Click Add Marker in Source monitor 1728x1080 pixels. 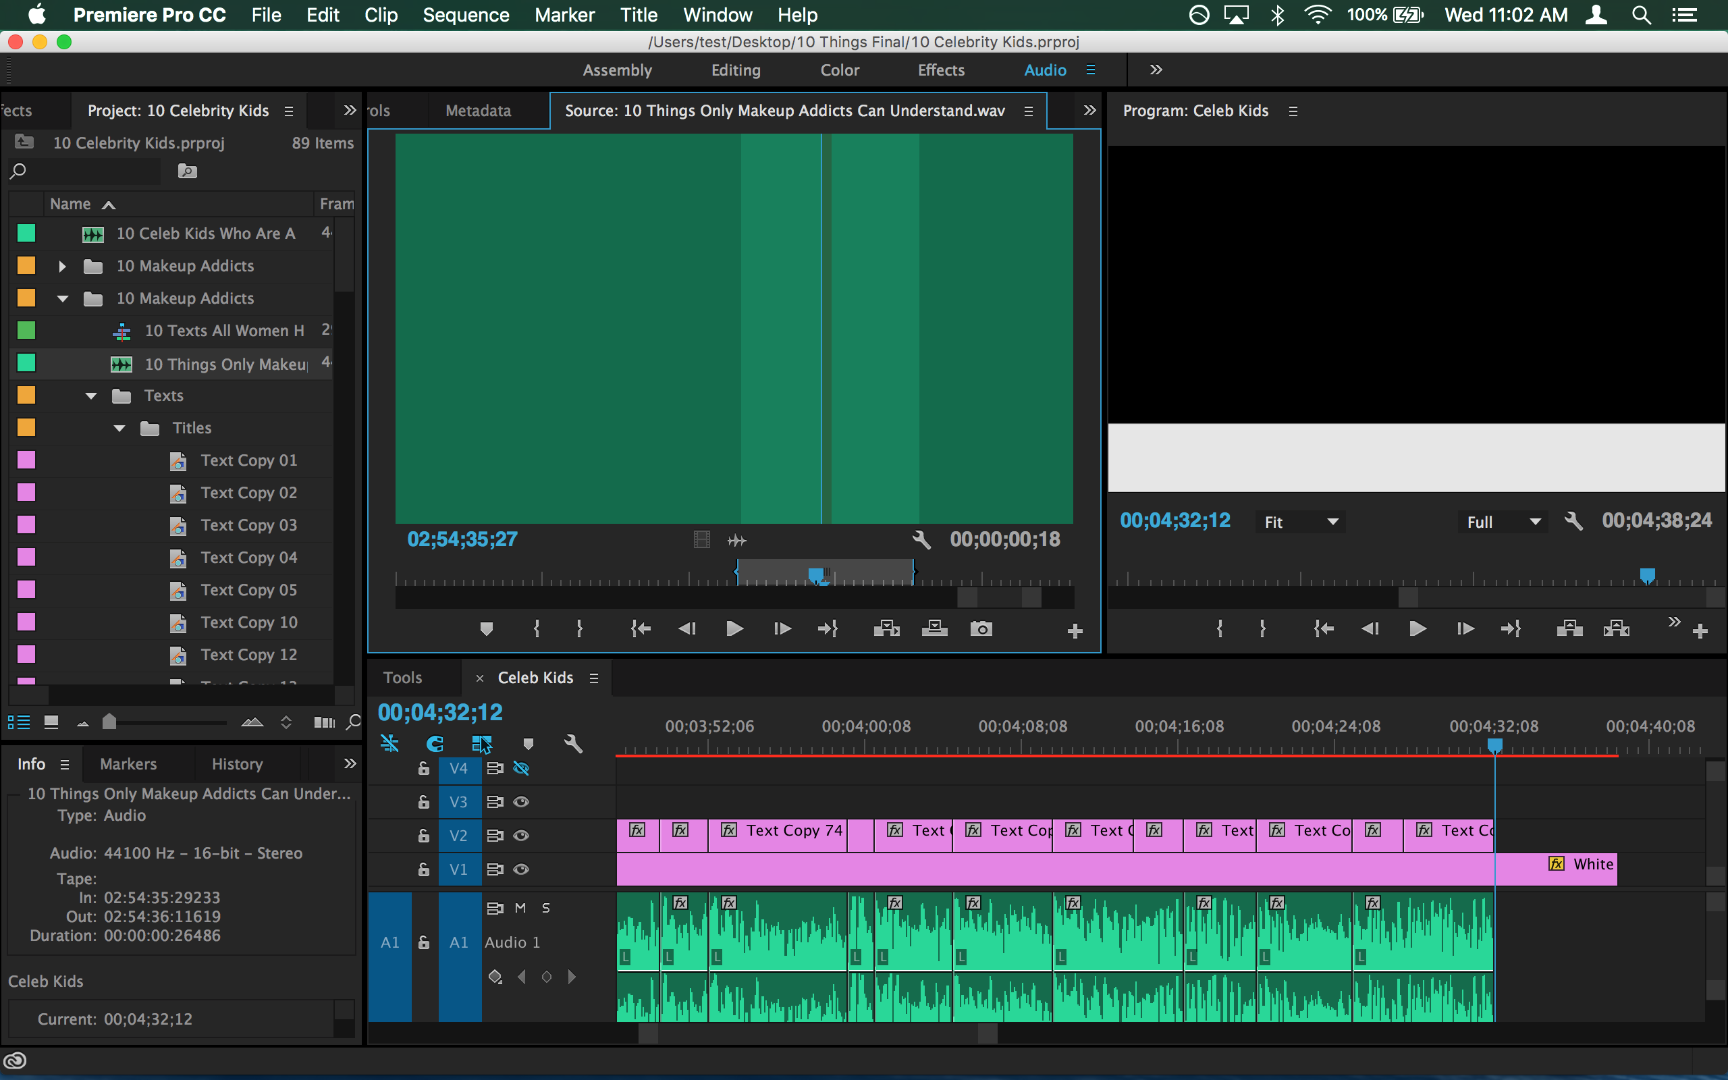tap(486, 629)
